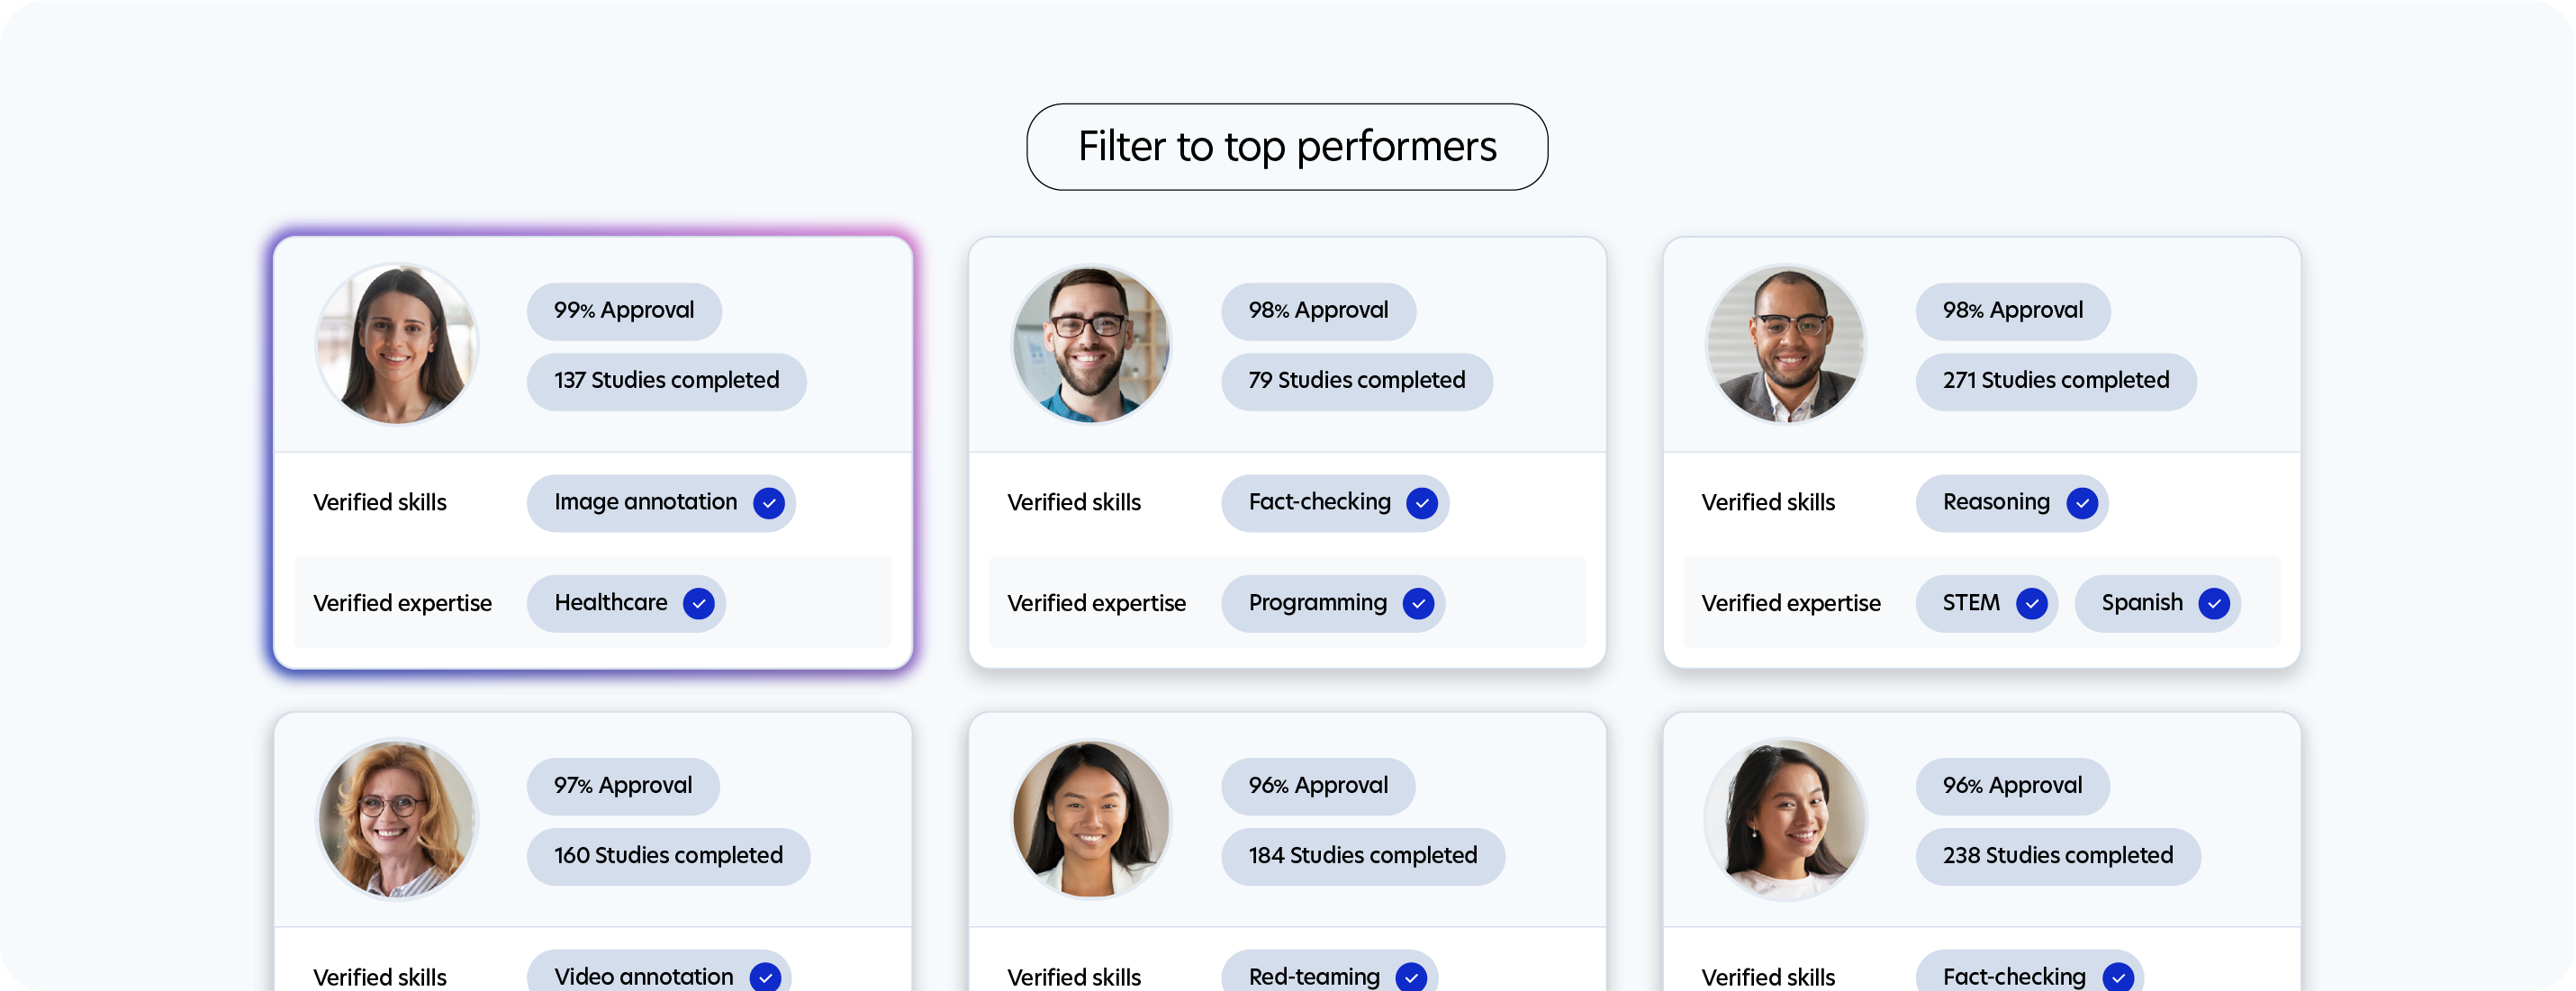Image resolution: width=2576 pixels, height=991 pixels.
Task: Click the STEM verified checkmark icon
Action: point(2031,603)
